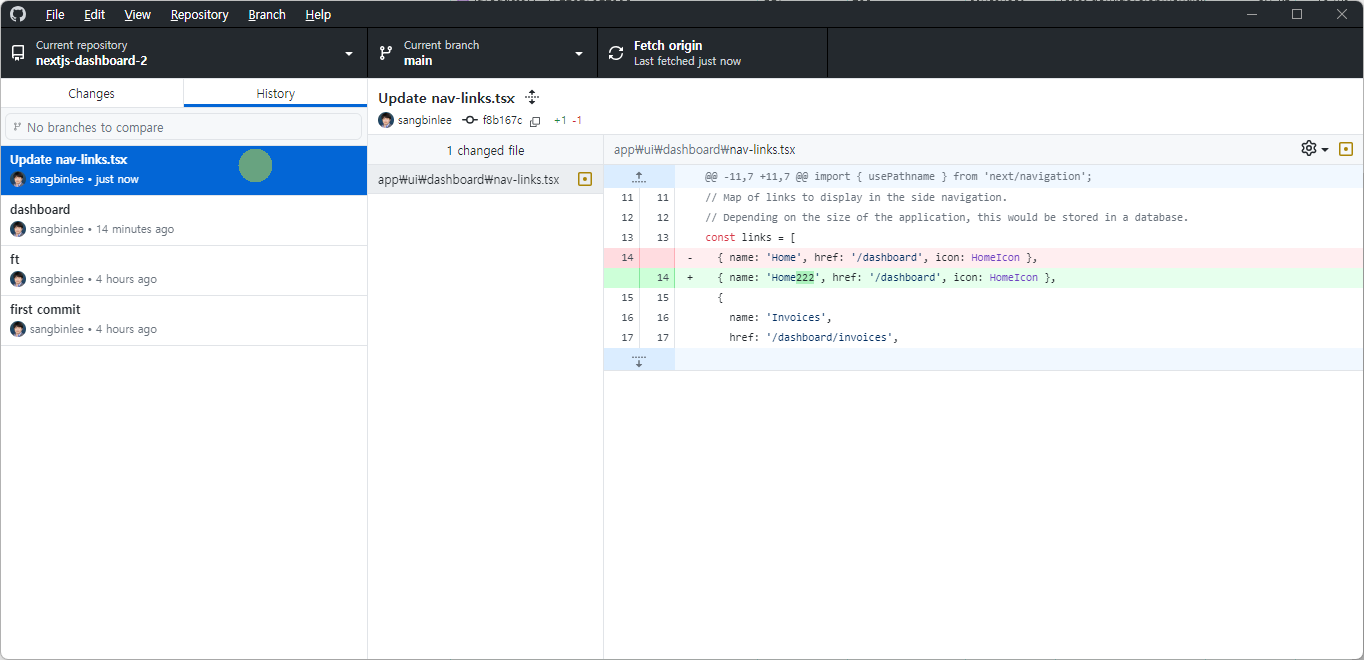Click the branch icon in compare field
Screen dimensions: 1364x660
(x=17, y=127)
